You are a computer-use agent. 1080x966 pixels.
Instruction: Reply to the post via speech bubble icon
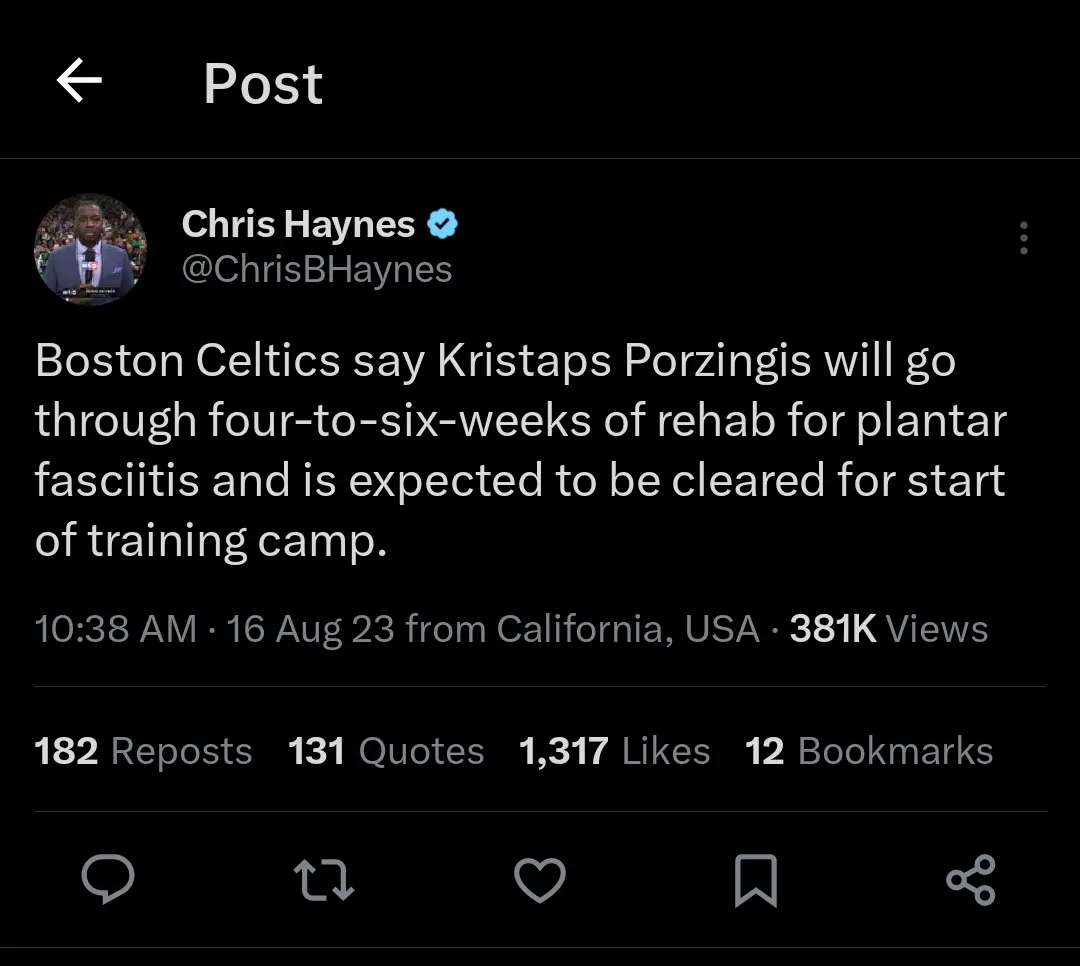coord(108,880)
